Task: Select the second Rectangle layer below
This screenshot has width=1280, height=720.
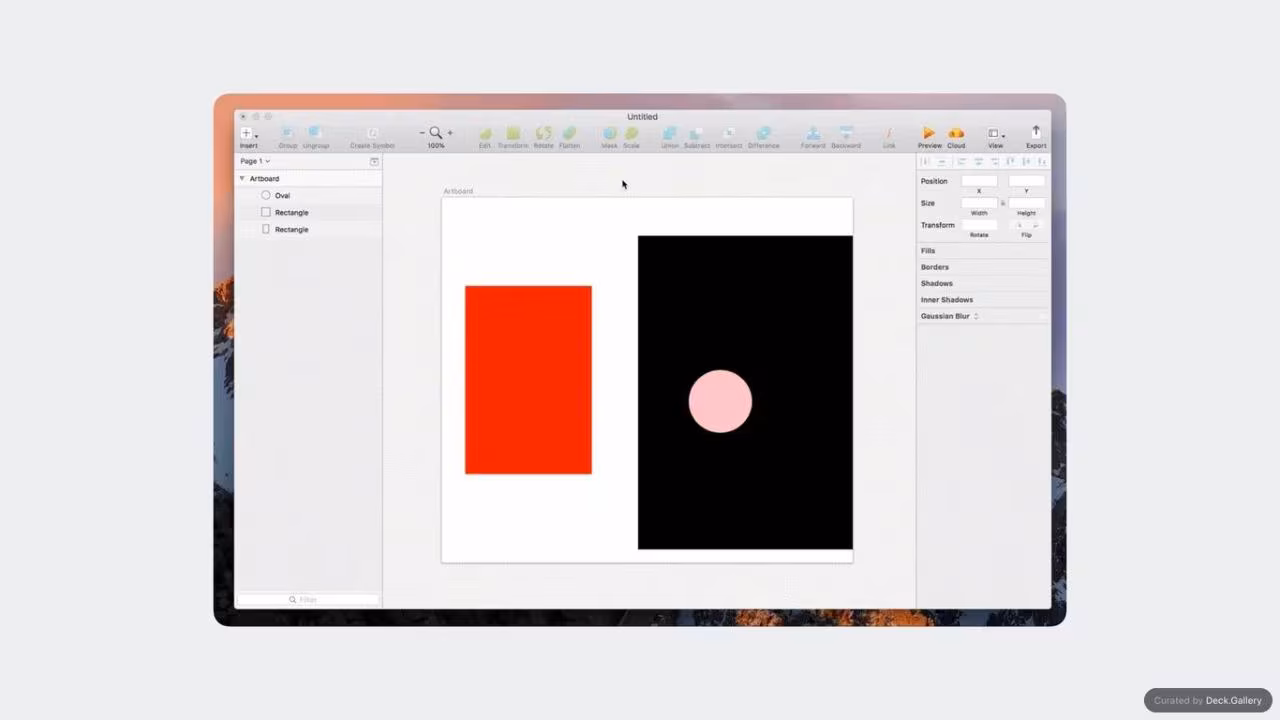Action: pos(308,229)
